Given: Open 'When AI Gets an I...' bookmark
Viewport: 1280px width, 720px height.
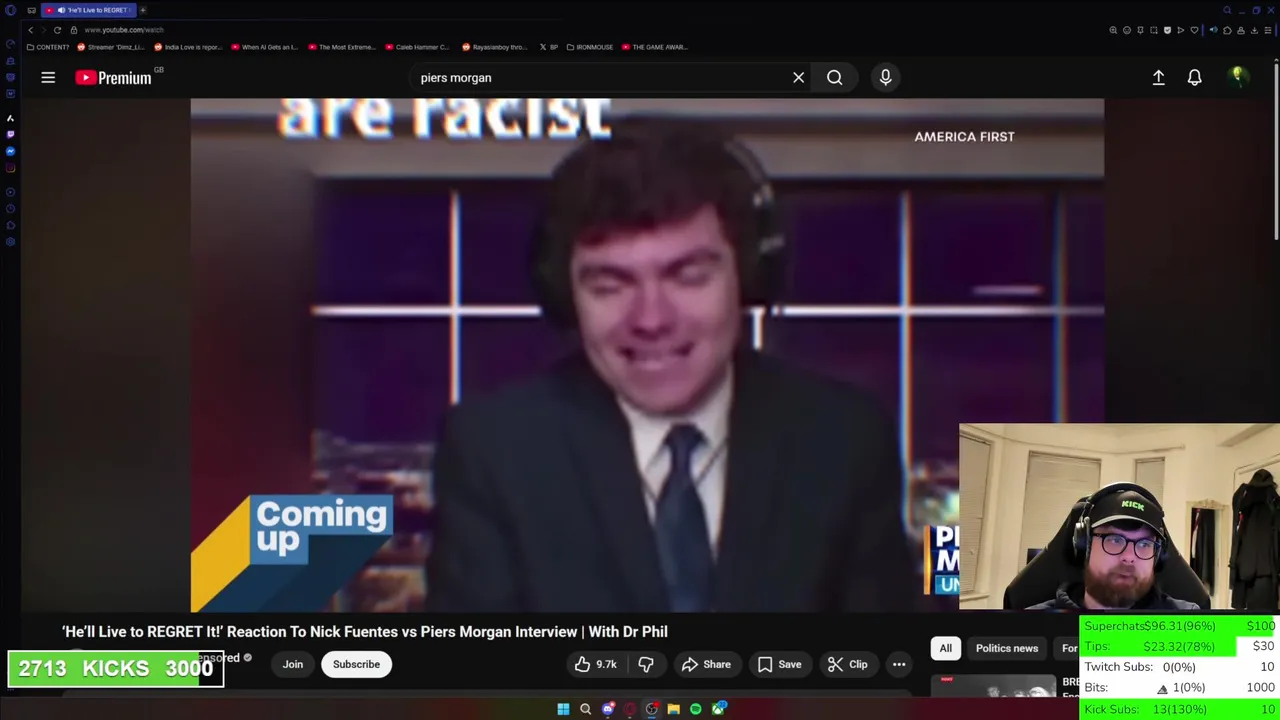Looking at the screenshot, I should click(264, 47).
